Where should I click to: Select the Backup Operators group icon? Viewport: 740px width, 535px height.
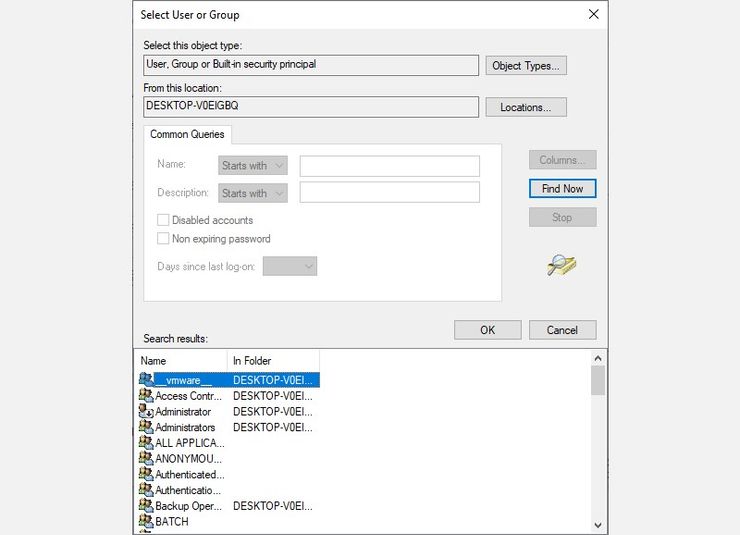point(146,506)
